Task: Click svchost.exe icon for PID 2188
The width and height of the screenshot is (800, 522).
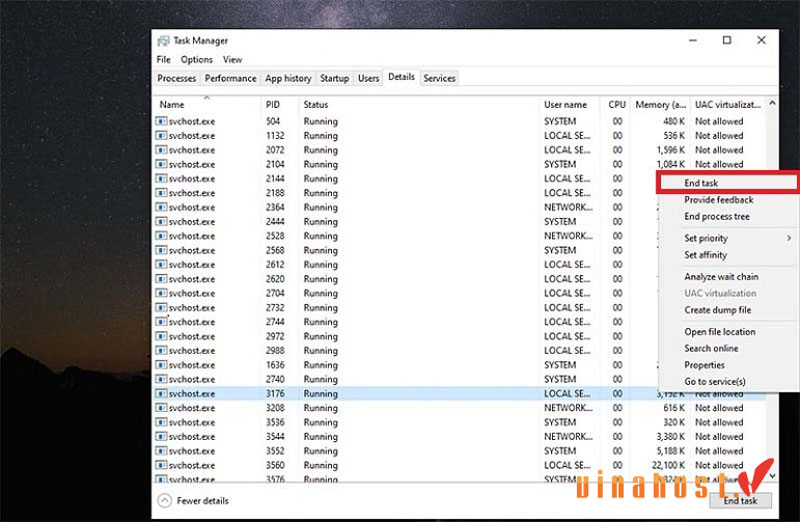Action: pyautogui.click(x=161, y=193)
